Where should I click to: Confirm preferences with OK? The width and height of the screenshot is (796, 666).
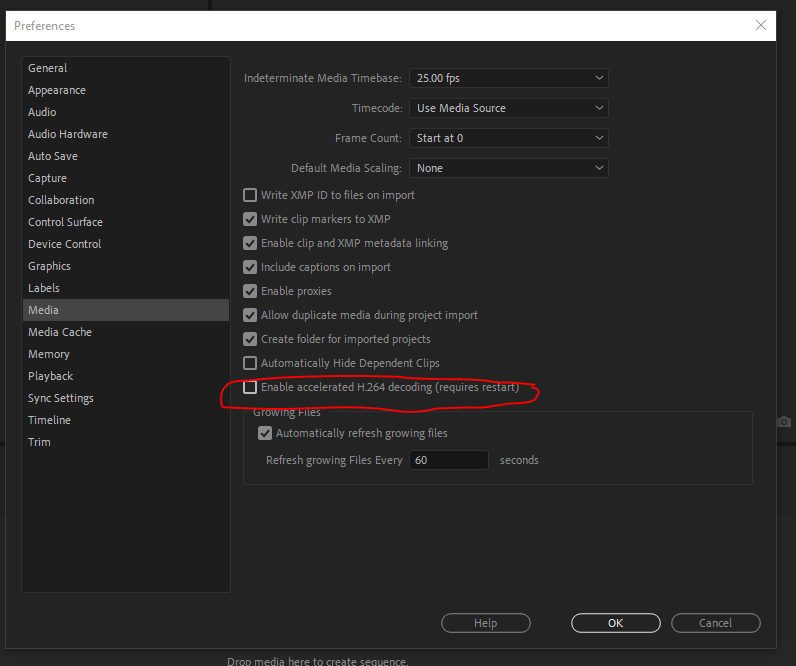(616, 623)
